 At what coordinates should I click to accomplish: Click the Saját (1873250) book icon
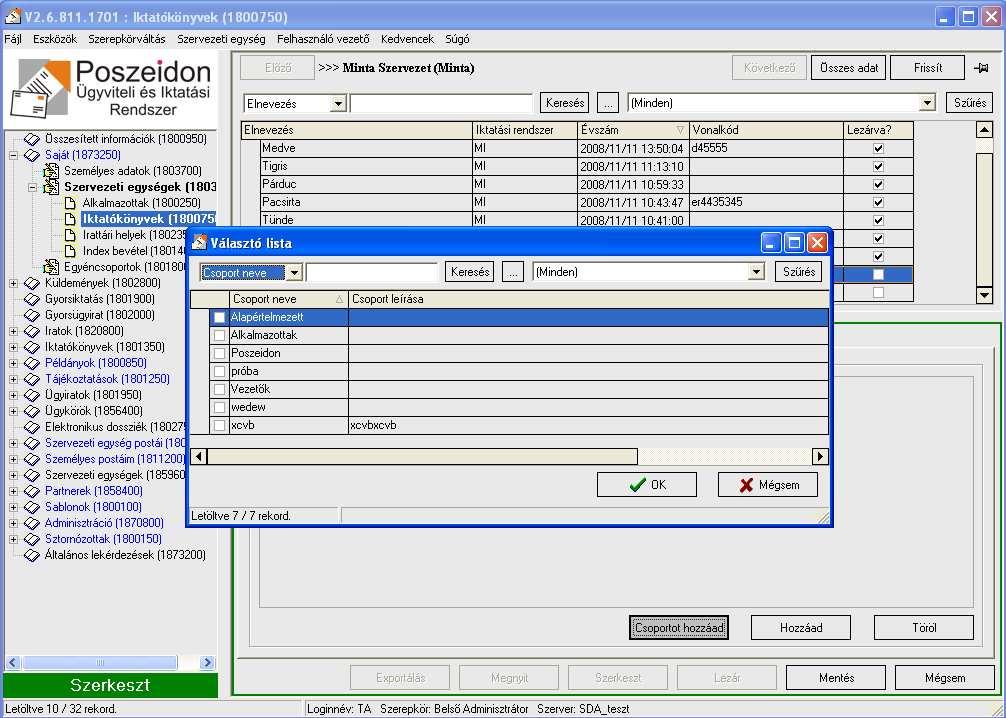point(32,155)
